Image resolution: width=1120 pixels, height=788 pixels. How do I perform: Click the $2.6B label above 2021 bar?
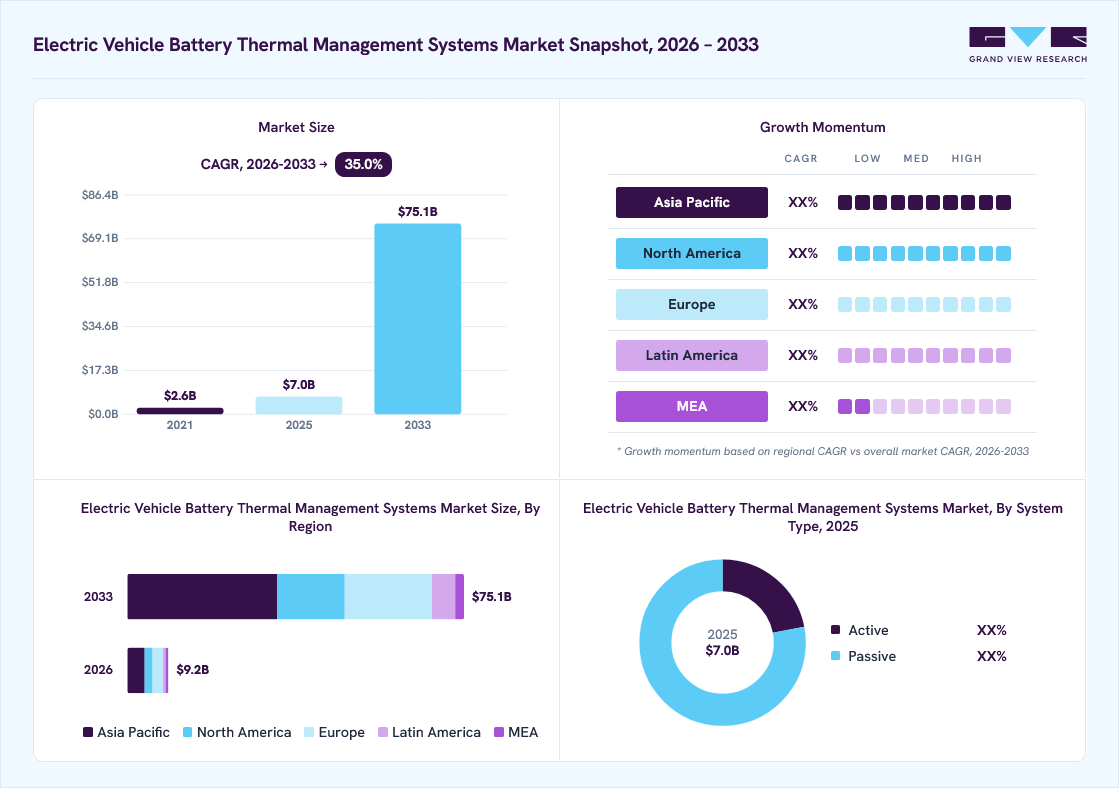pyautogui.click(x=180, y=396)
